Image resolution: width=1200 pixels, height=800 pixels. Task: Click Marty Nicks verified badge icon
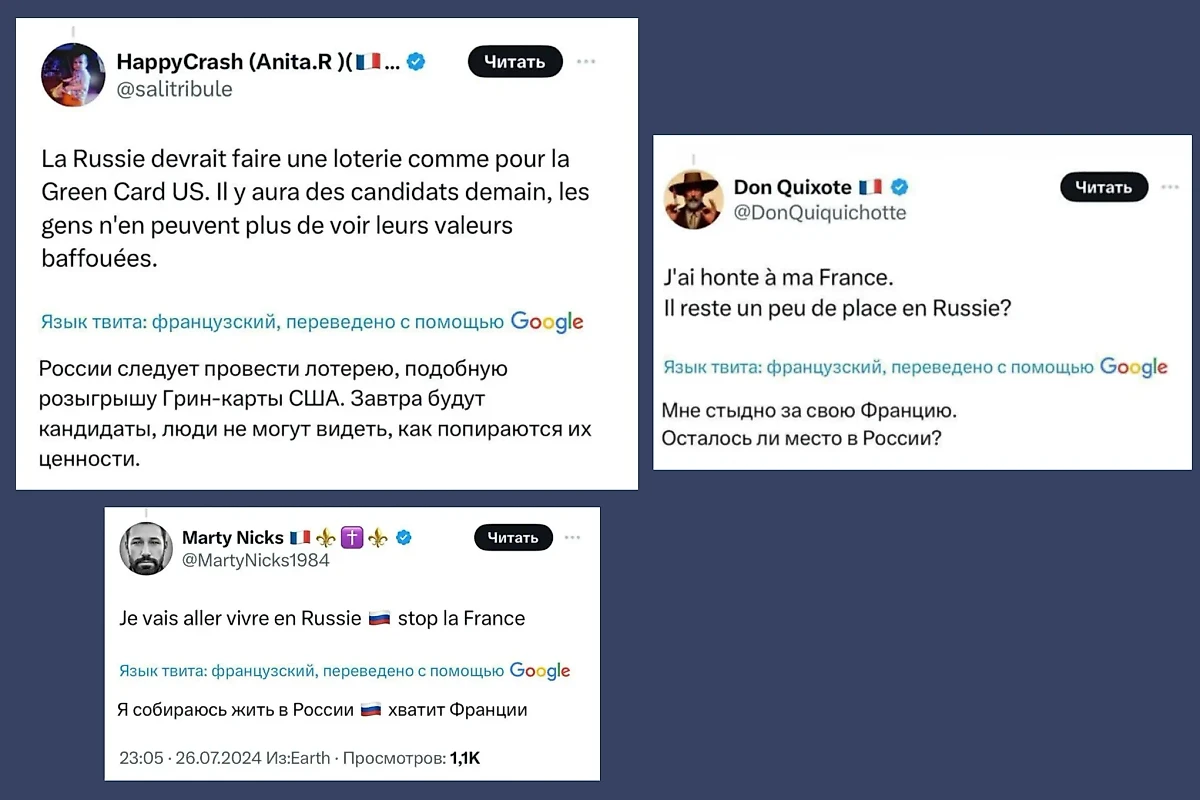(404, 538)
